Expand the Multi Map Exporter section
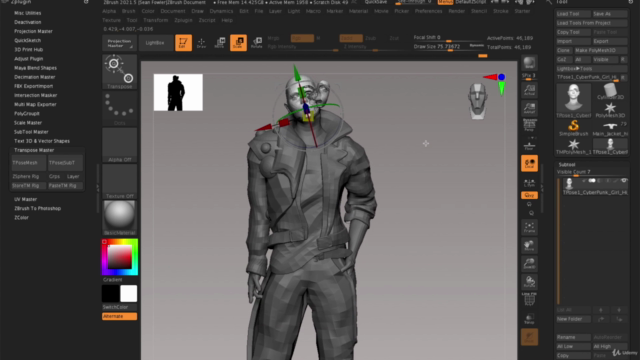The image size is (640, 360). (35, 104)
